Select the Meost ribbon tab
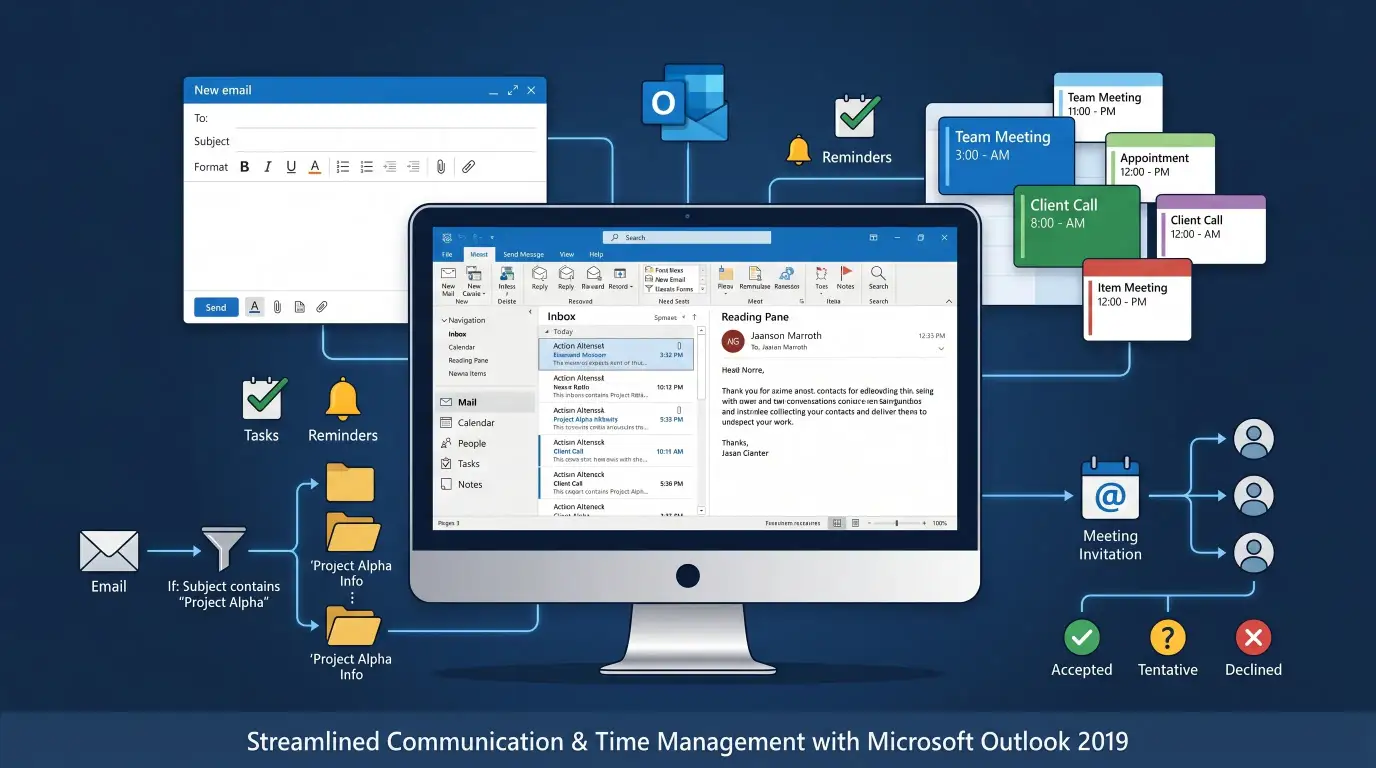 click(x=479, y=254)
